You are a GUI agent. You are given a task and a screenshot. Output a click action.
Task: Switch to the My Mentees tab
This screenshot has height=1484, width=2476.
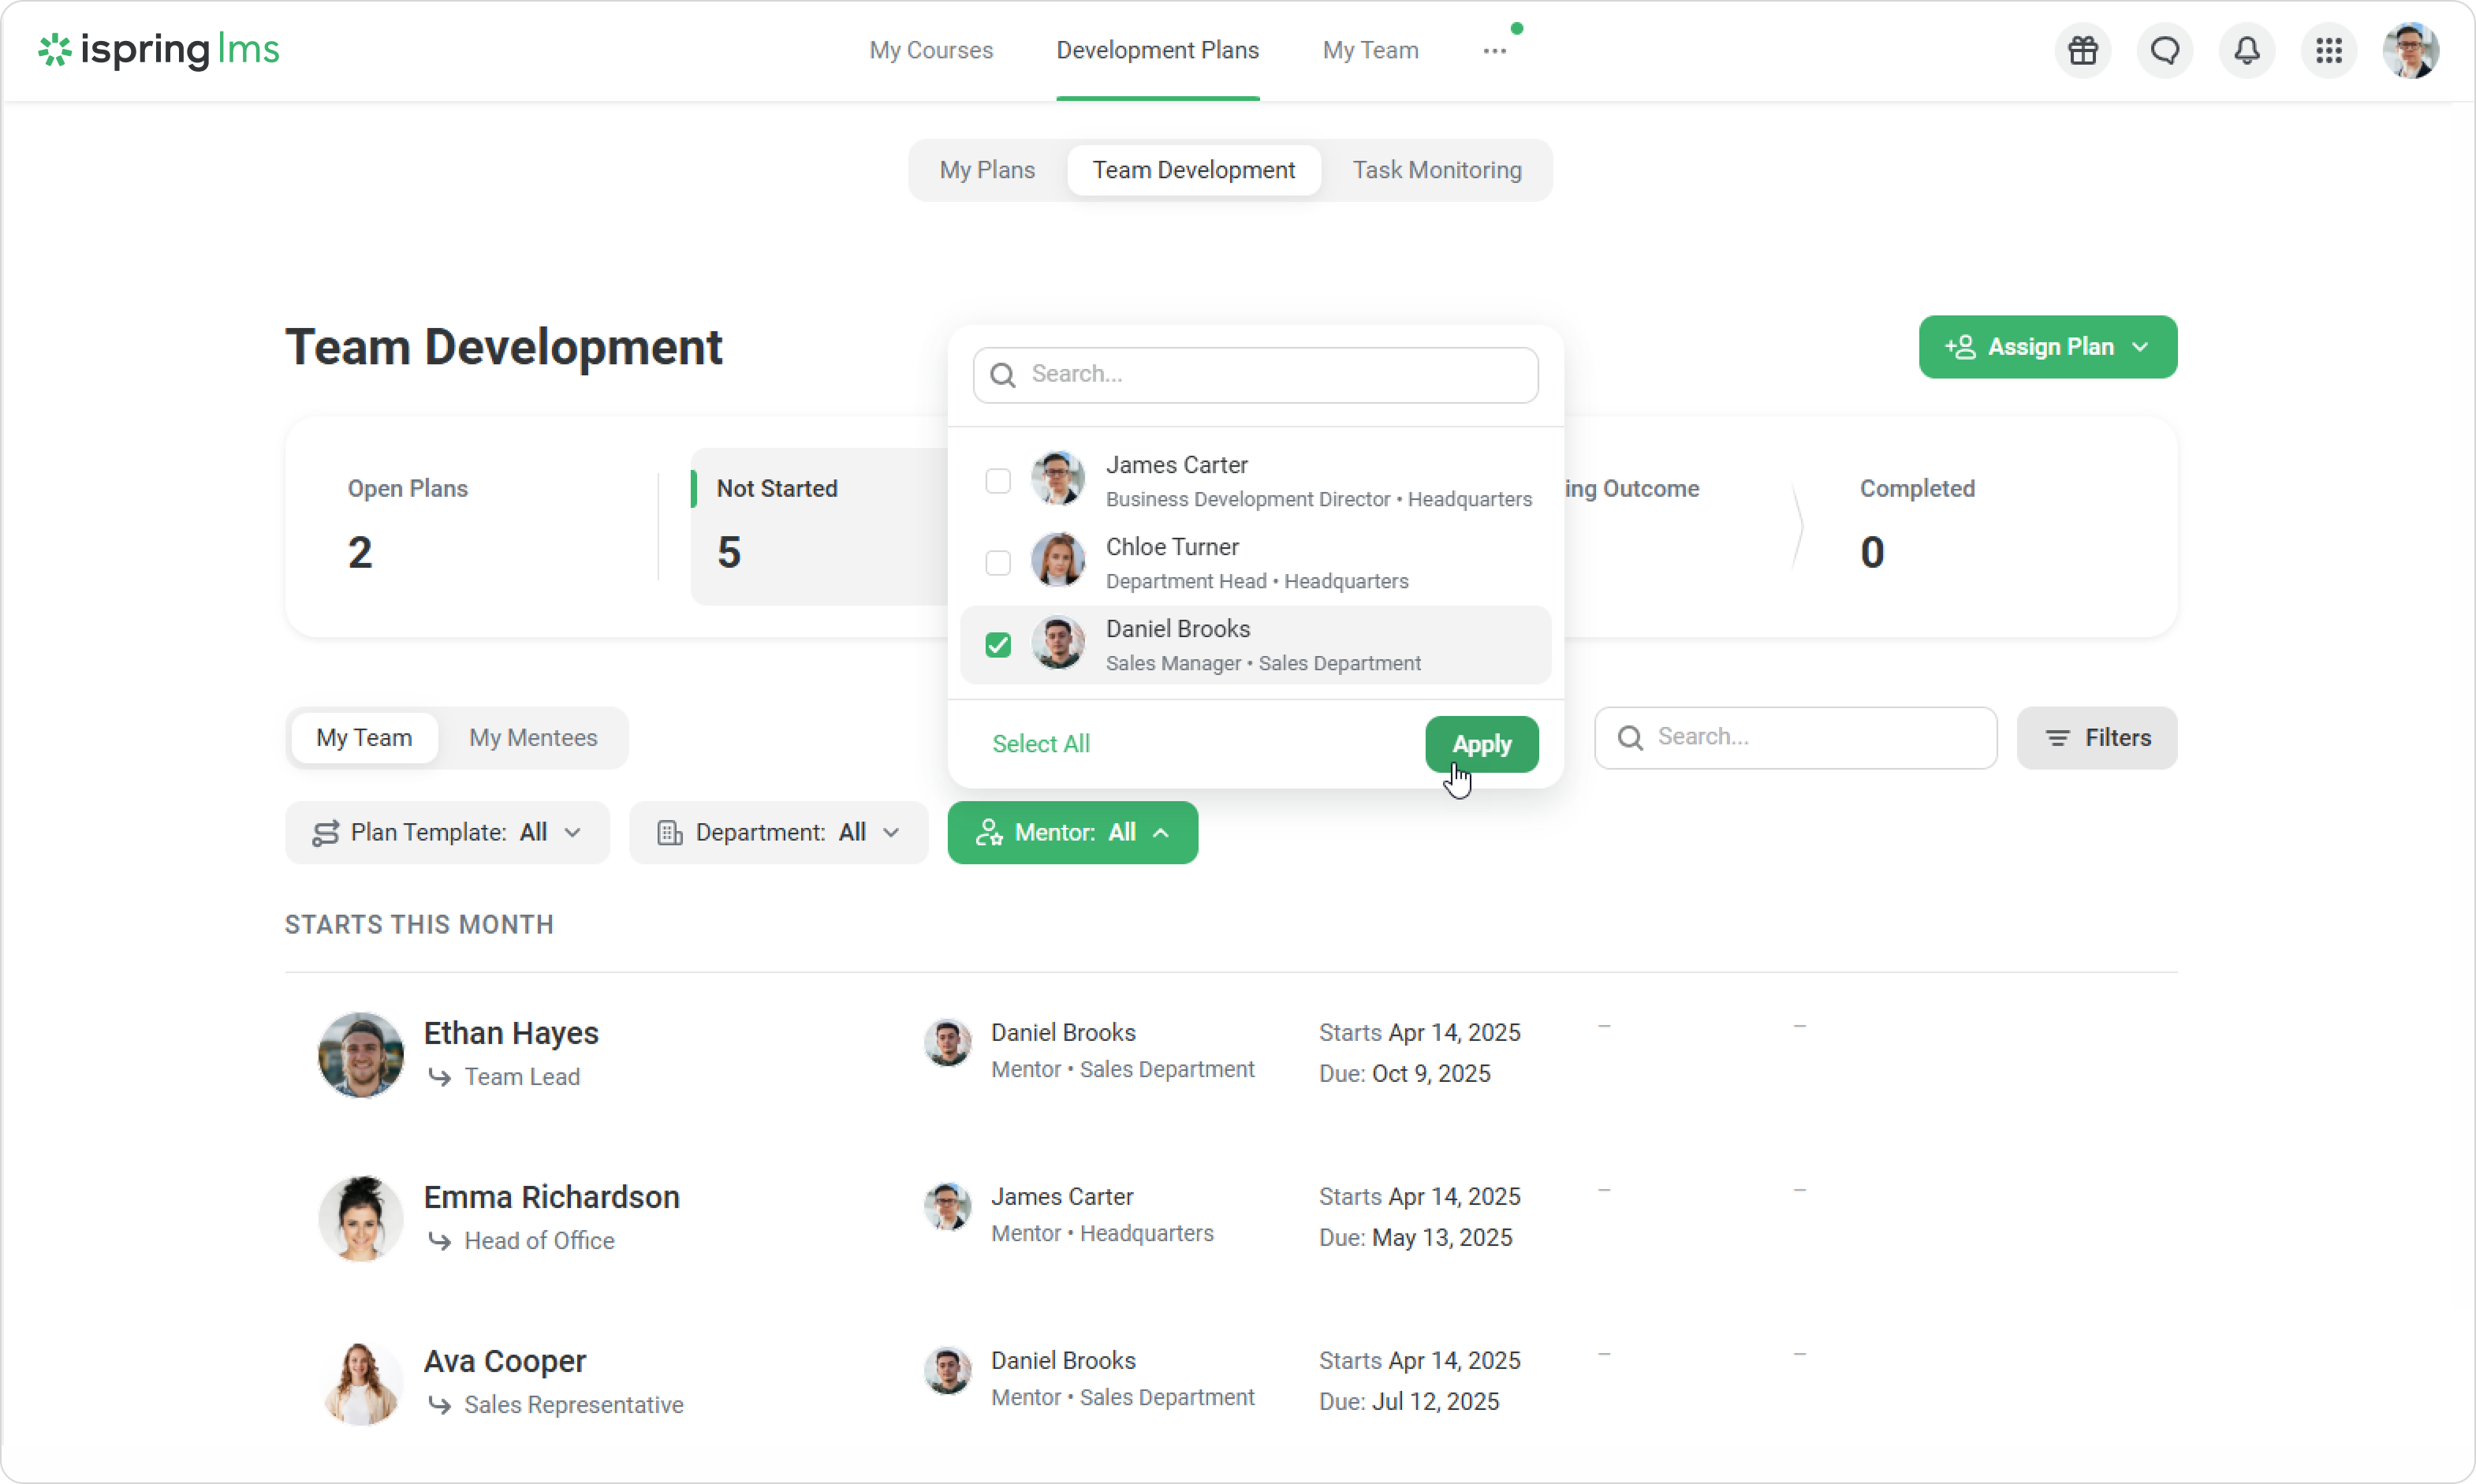(x=533, y=738)
